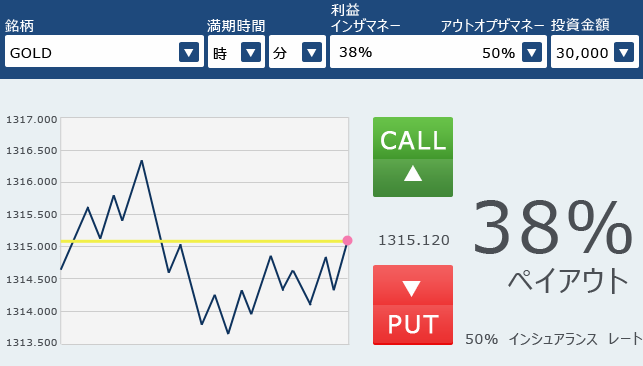Click the current rate 1315.120 label
Image resolution: width=643 pixels, height=366 pixels.
[x=414, y=240]
